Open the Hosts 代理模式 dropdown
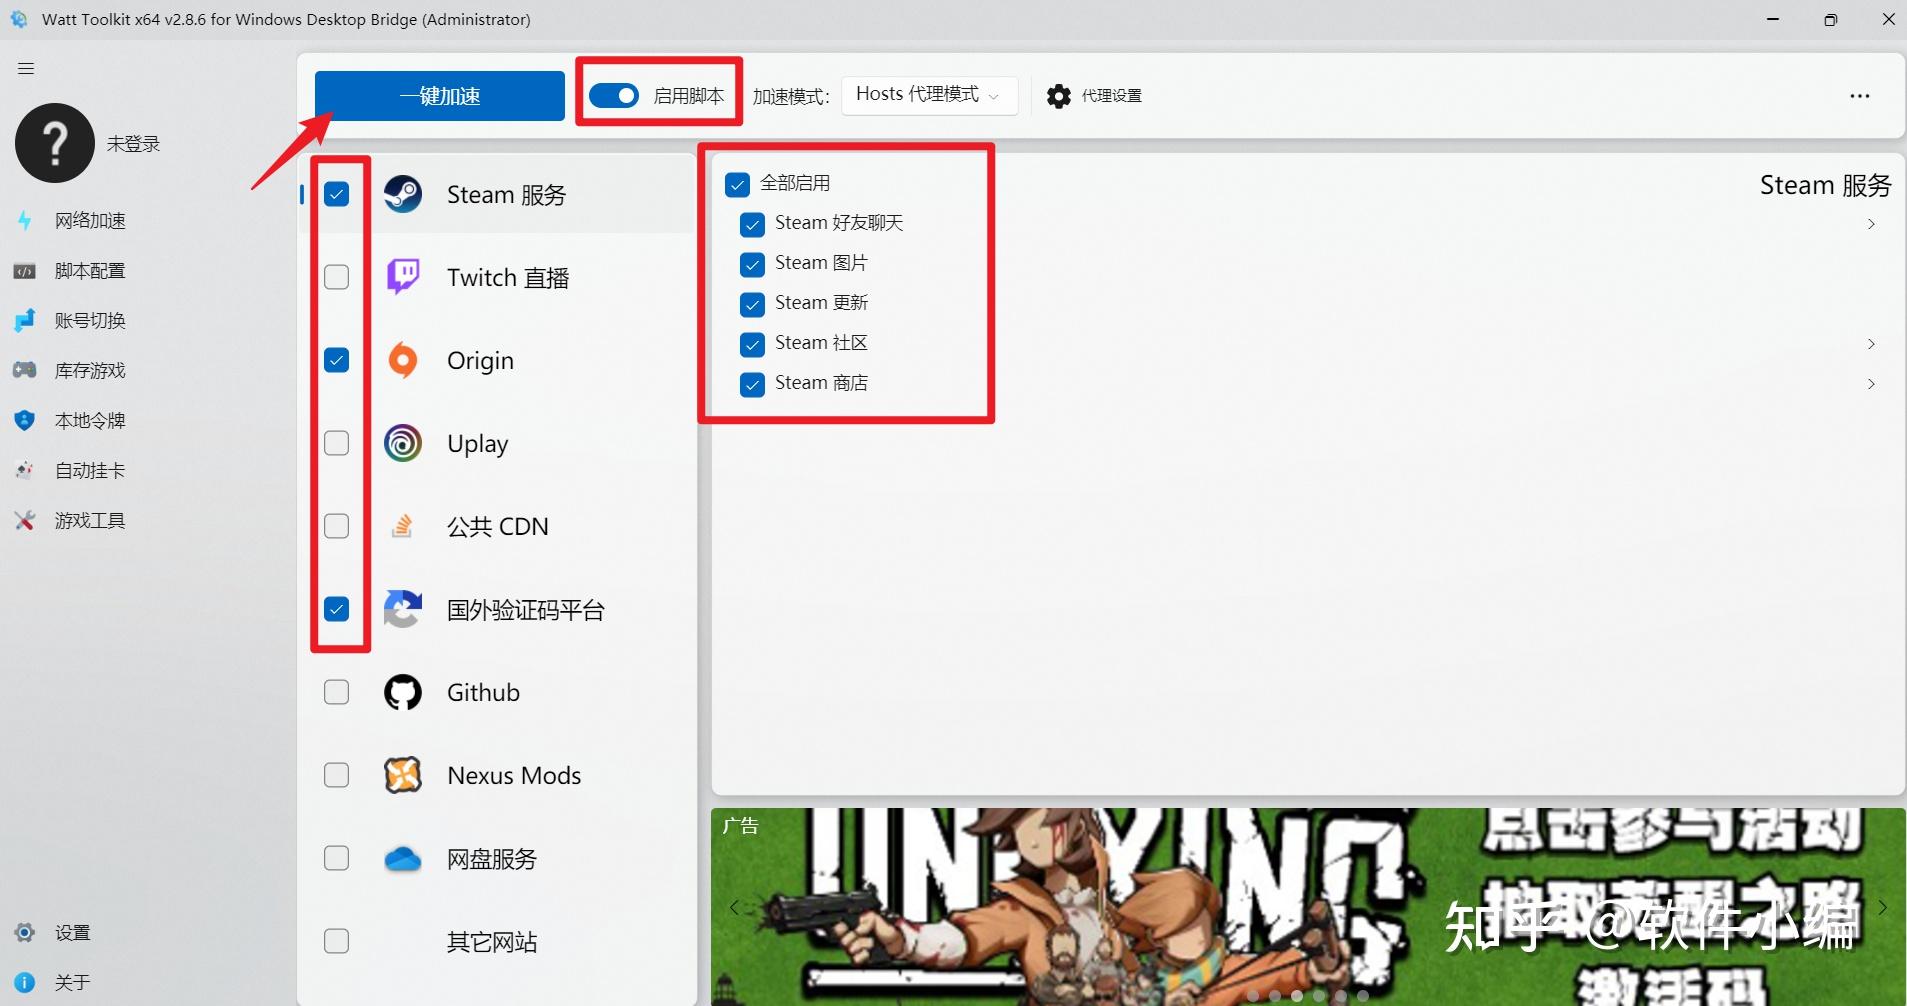Viewport: 1907px width, 1006px height. pos(929,95)
